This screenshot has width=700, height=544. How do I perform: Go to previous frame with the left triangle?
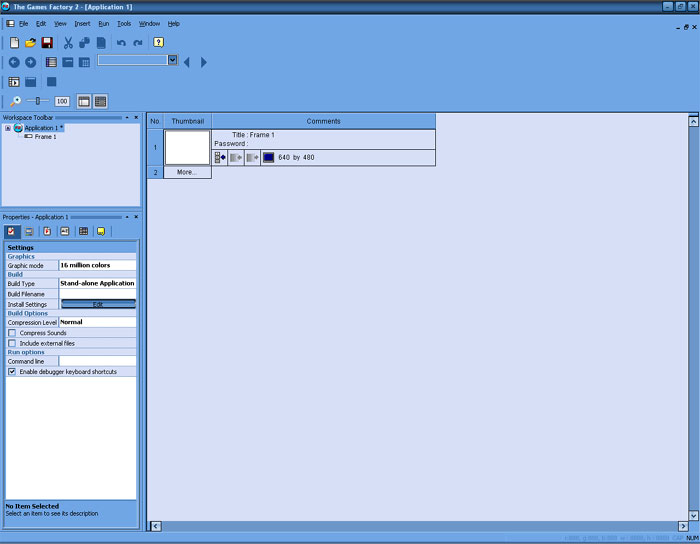point(187,62)
